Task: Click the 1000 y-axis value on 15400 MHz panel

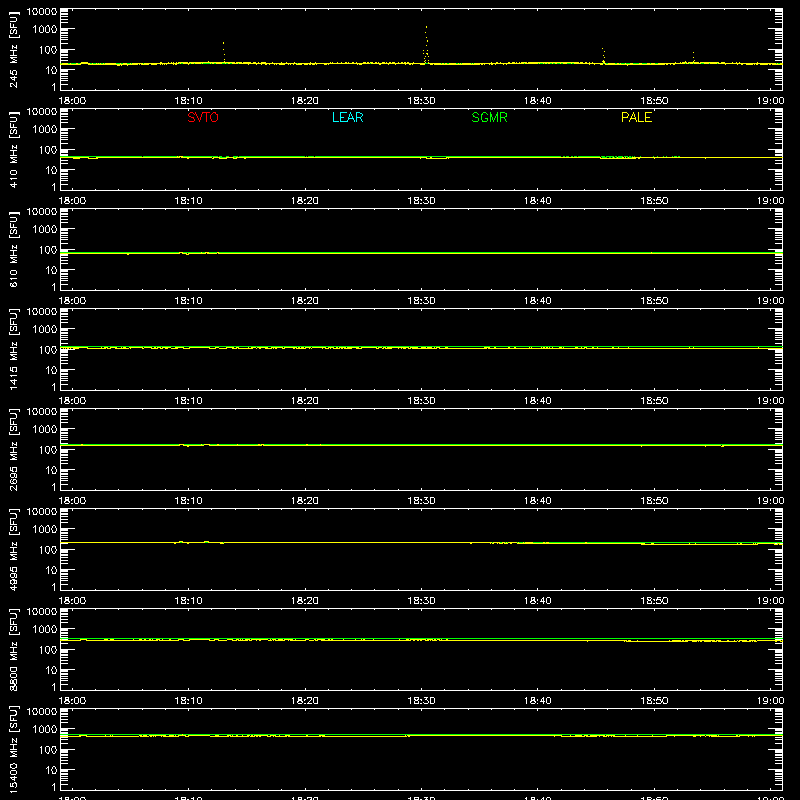Action: (x=45, y=730)
